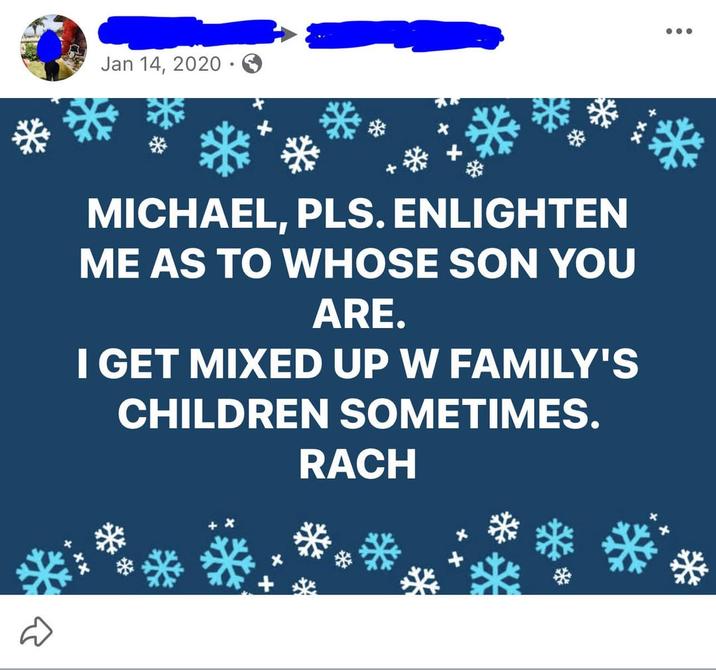716x670 pixels.
Task: Click the arrow between the two redacted names
Action: [289, 35]
